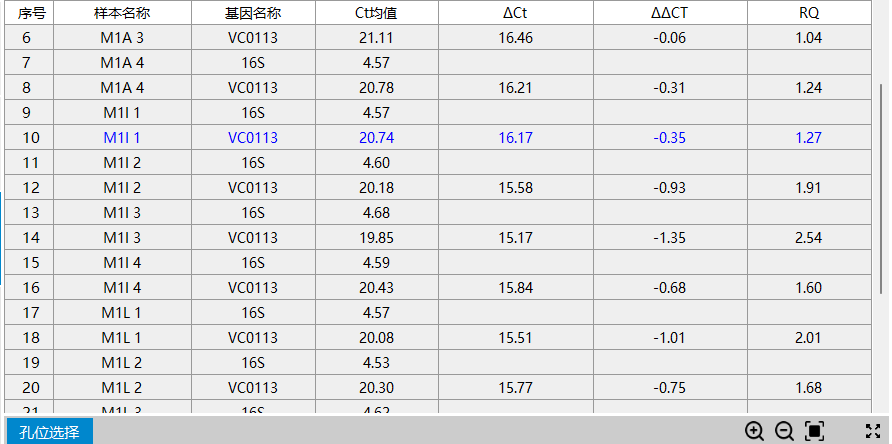The width and height of the screenshot is (892, 444).
Task: Click the Ct均值 column header
Action: (376, 13)
